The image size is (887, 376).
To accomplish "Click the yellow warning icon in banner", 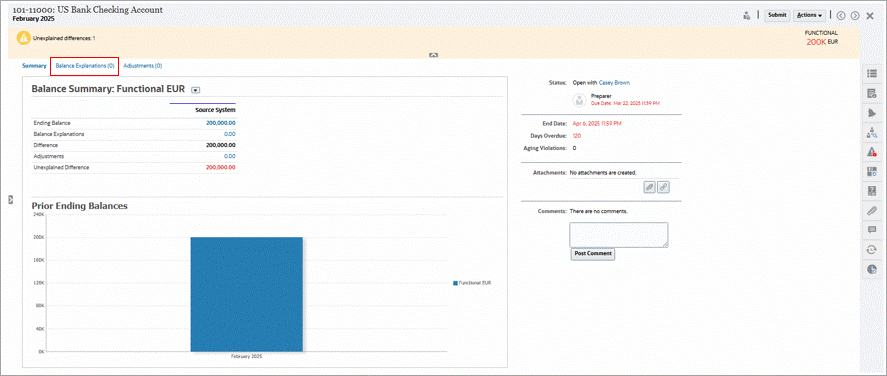I will click(24, 38).
